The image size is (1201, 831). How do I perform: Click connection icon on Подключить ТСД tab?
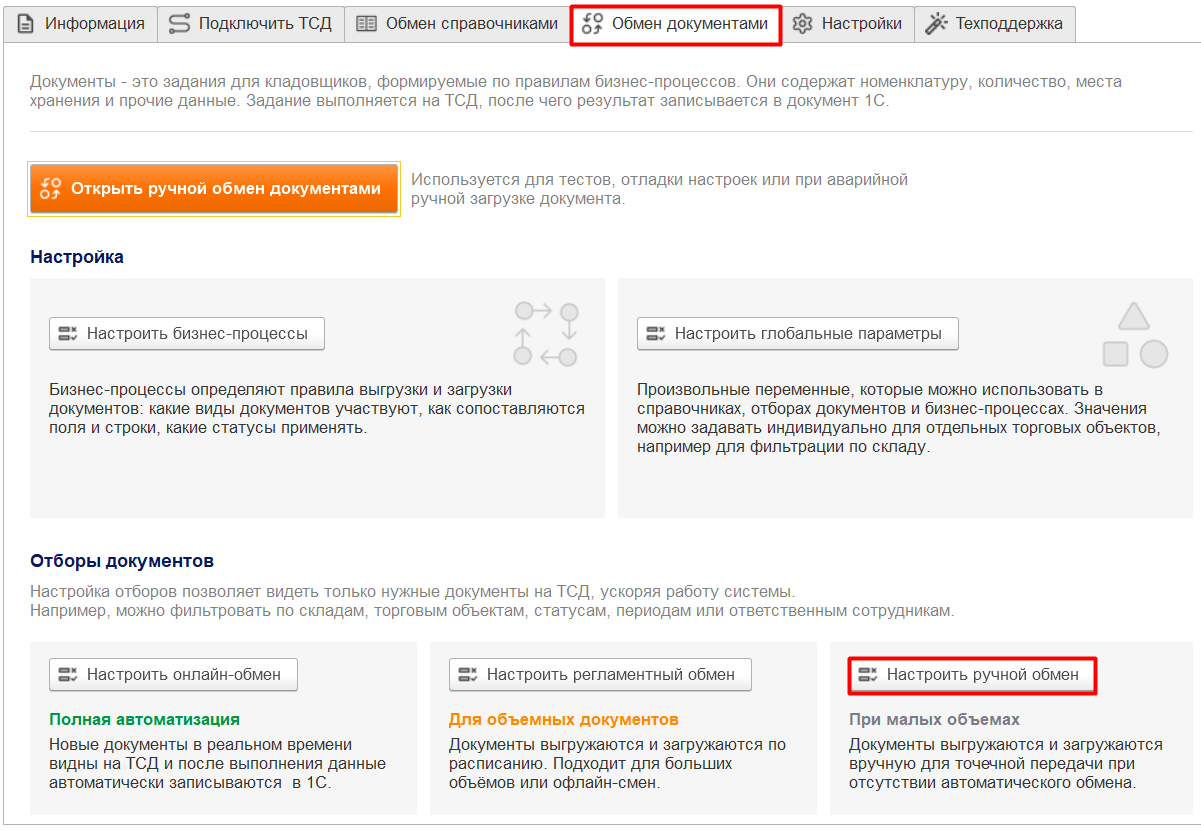click(179, 24)
